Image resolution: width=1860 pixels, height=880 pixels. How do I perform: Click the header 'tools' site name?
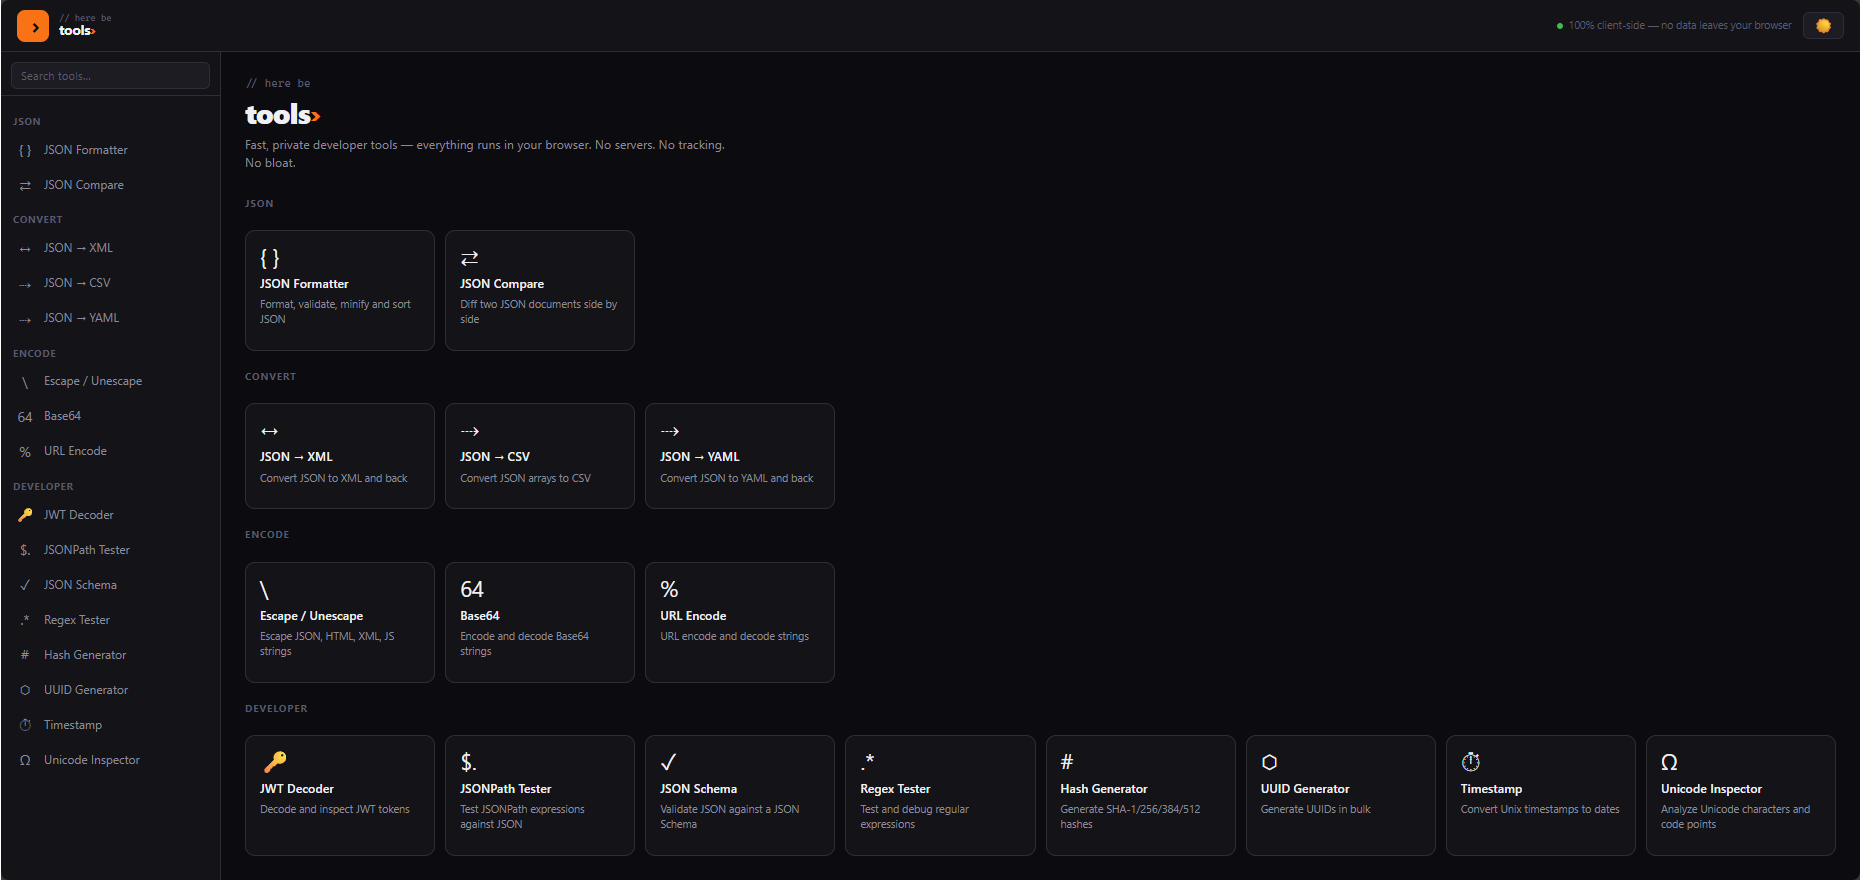[x=77, y=31]
